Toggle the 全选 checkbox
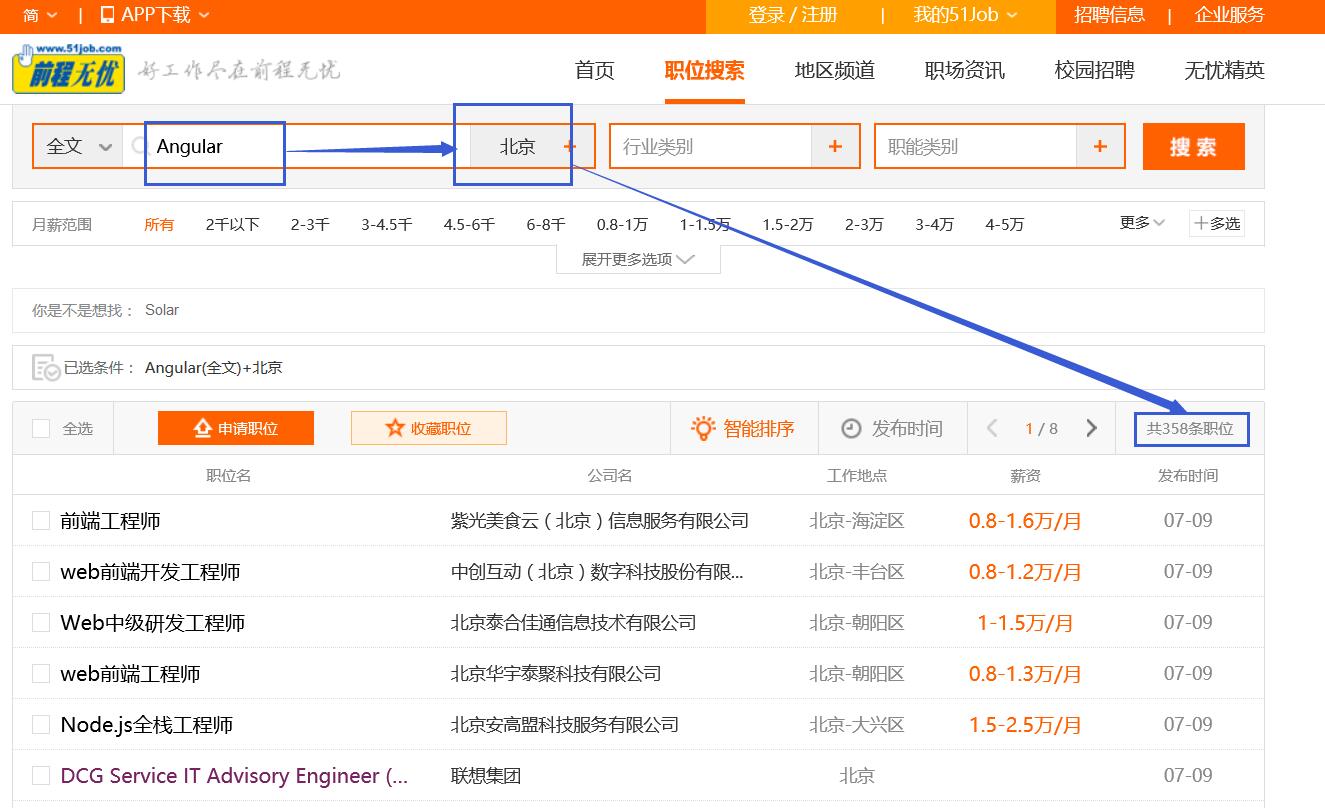 (41, 428)
